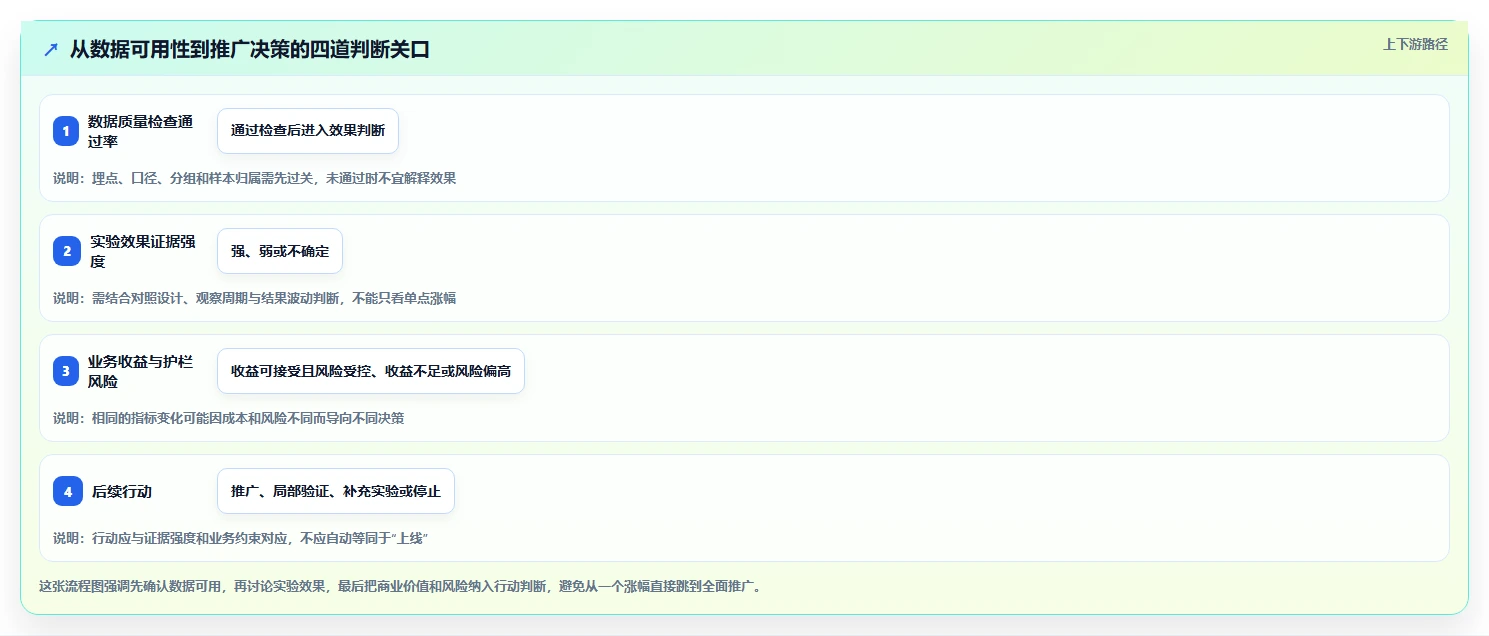Click the 收益可接受且风险受控、收益不足或风险偏高 chip
The image size is (1489, 636).
click(371, 371)
